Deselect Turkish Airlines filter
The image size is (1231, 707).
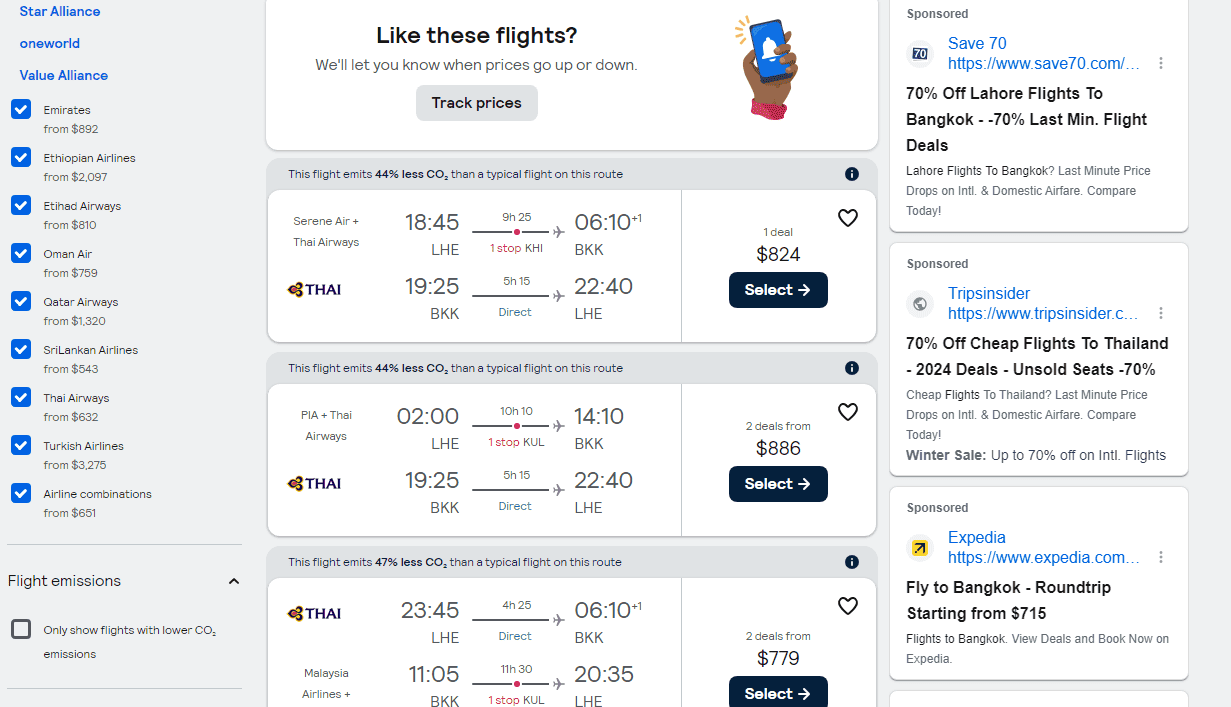[x=21, y=445]
